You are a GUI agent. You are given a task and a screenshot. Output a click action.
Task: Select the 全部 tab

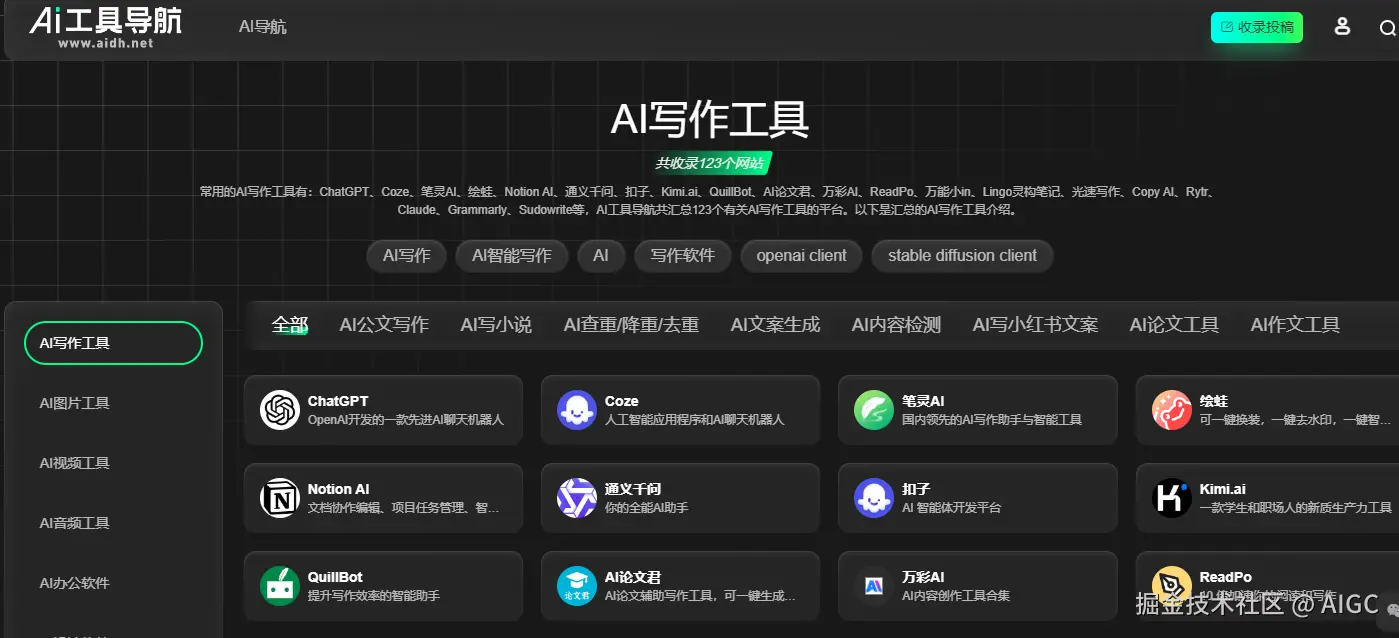[x=290, y=324]
